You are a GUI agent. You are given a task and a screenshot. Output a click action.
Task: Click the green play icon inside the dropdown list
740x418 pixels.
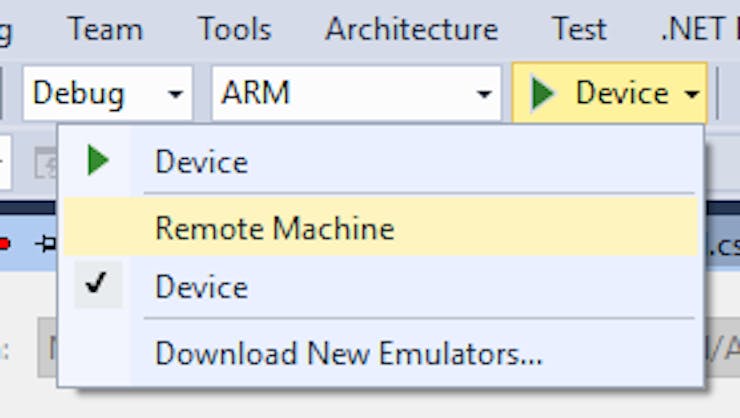point(98,160)
